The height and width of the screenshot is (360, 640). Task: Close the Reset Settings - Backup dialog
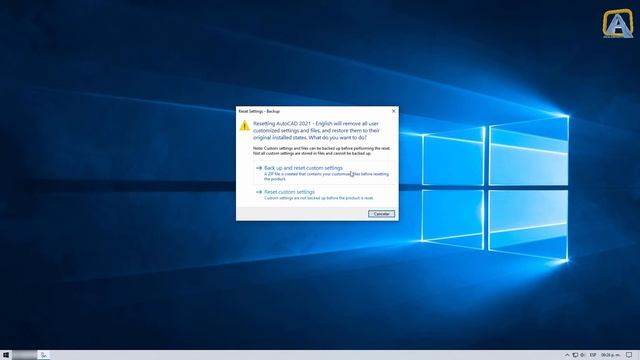point(393,111)
